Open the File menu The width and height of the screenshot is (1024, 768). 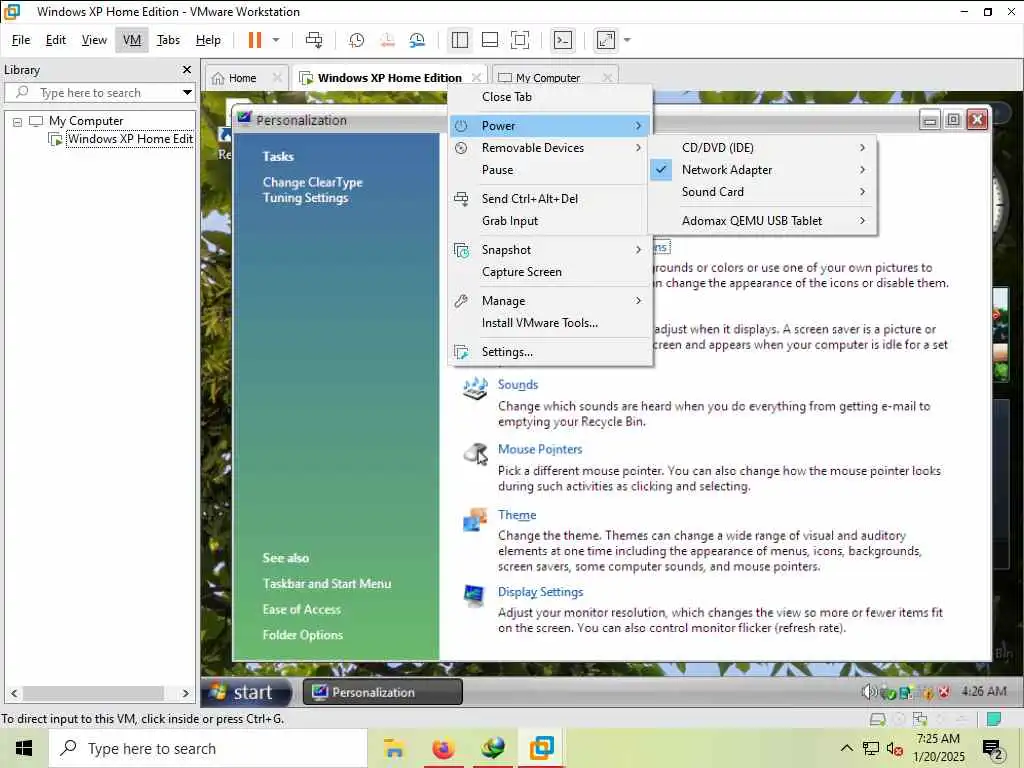click(21, 40)
